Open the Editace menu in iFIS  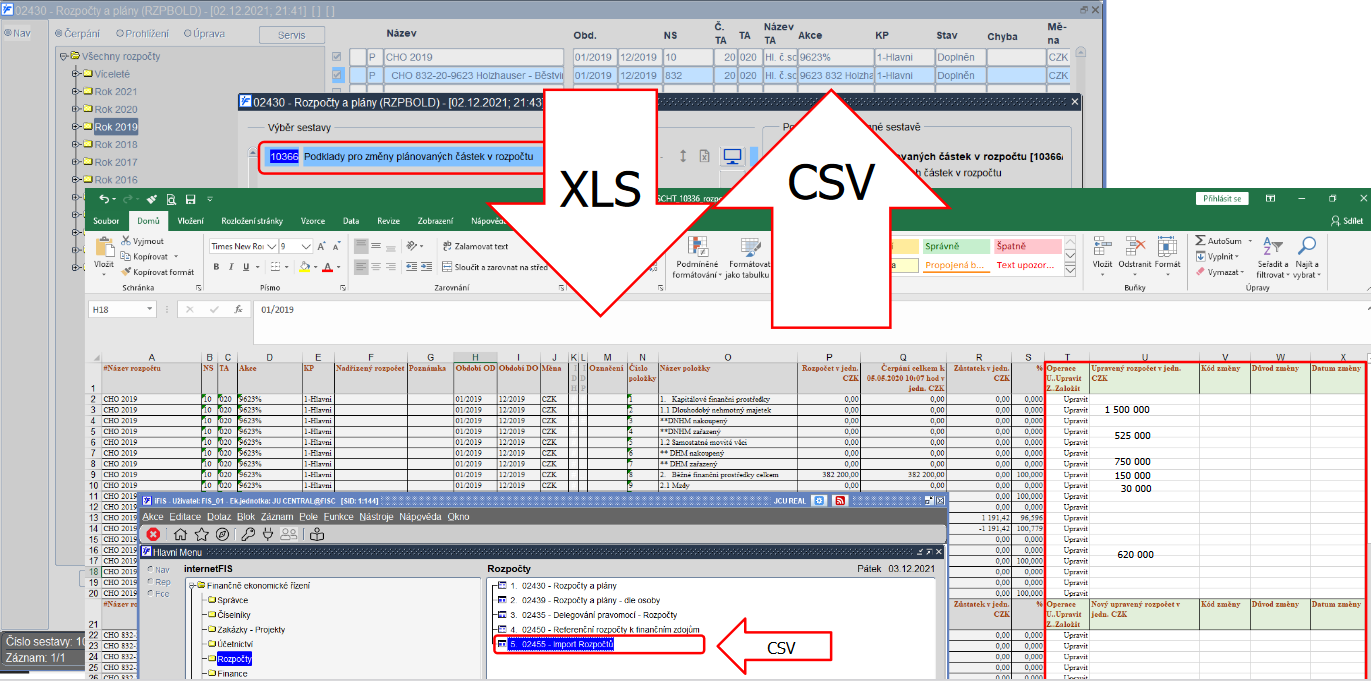click(x=185, y=517)
